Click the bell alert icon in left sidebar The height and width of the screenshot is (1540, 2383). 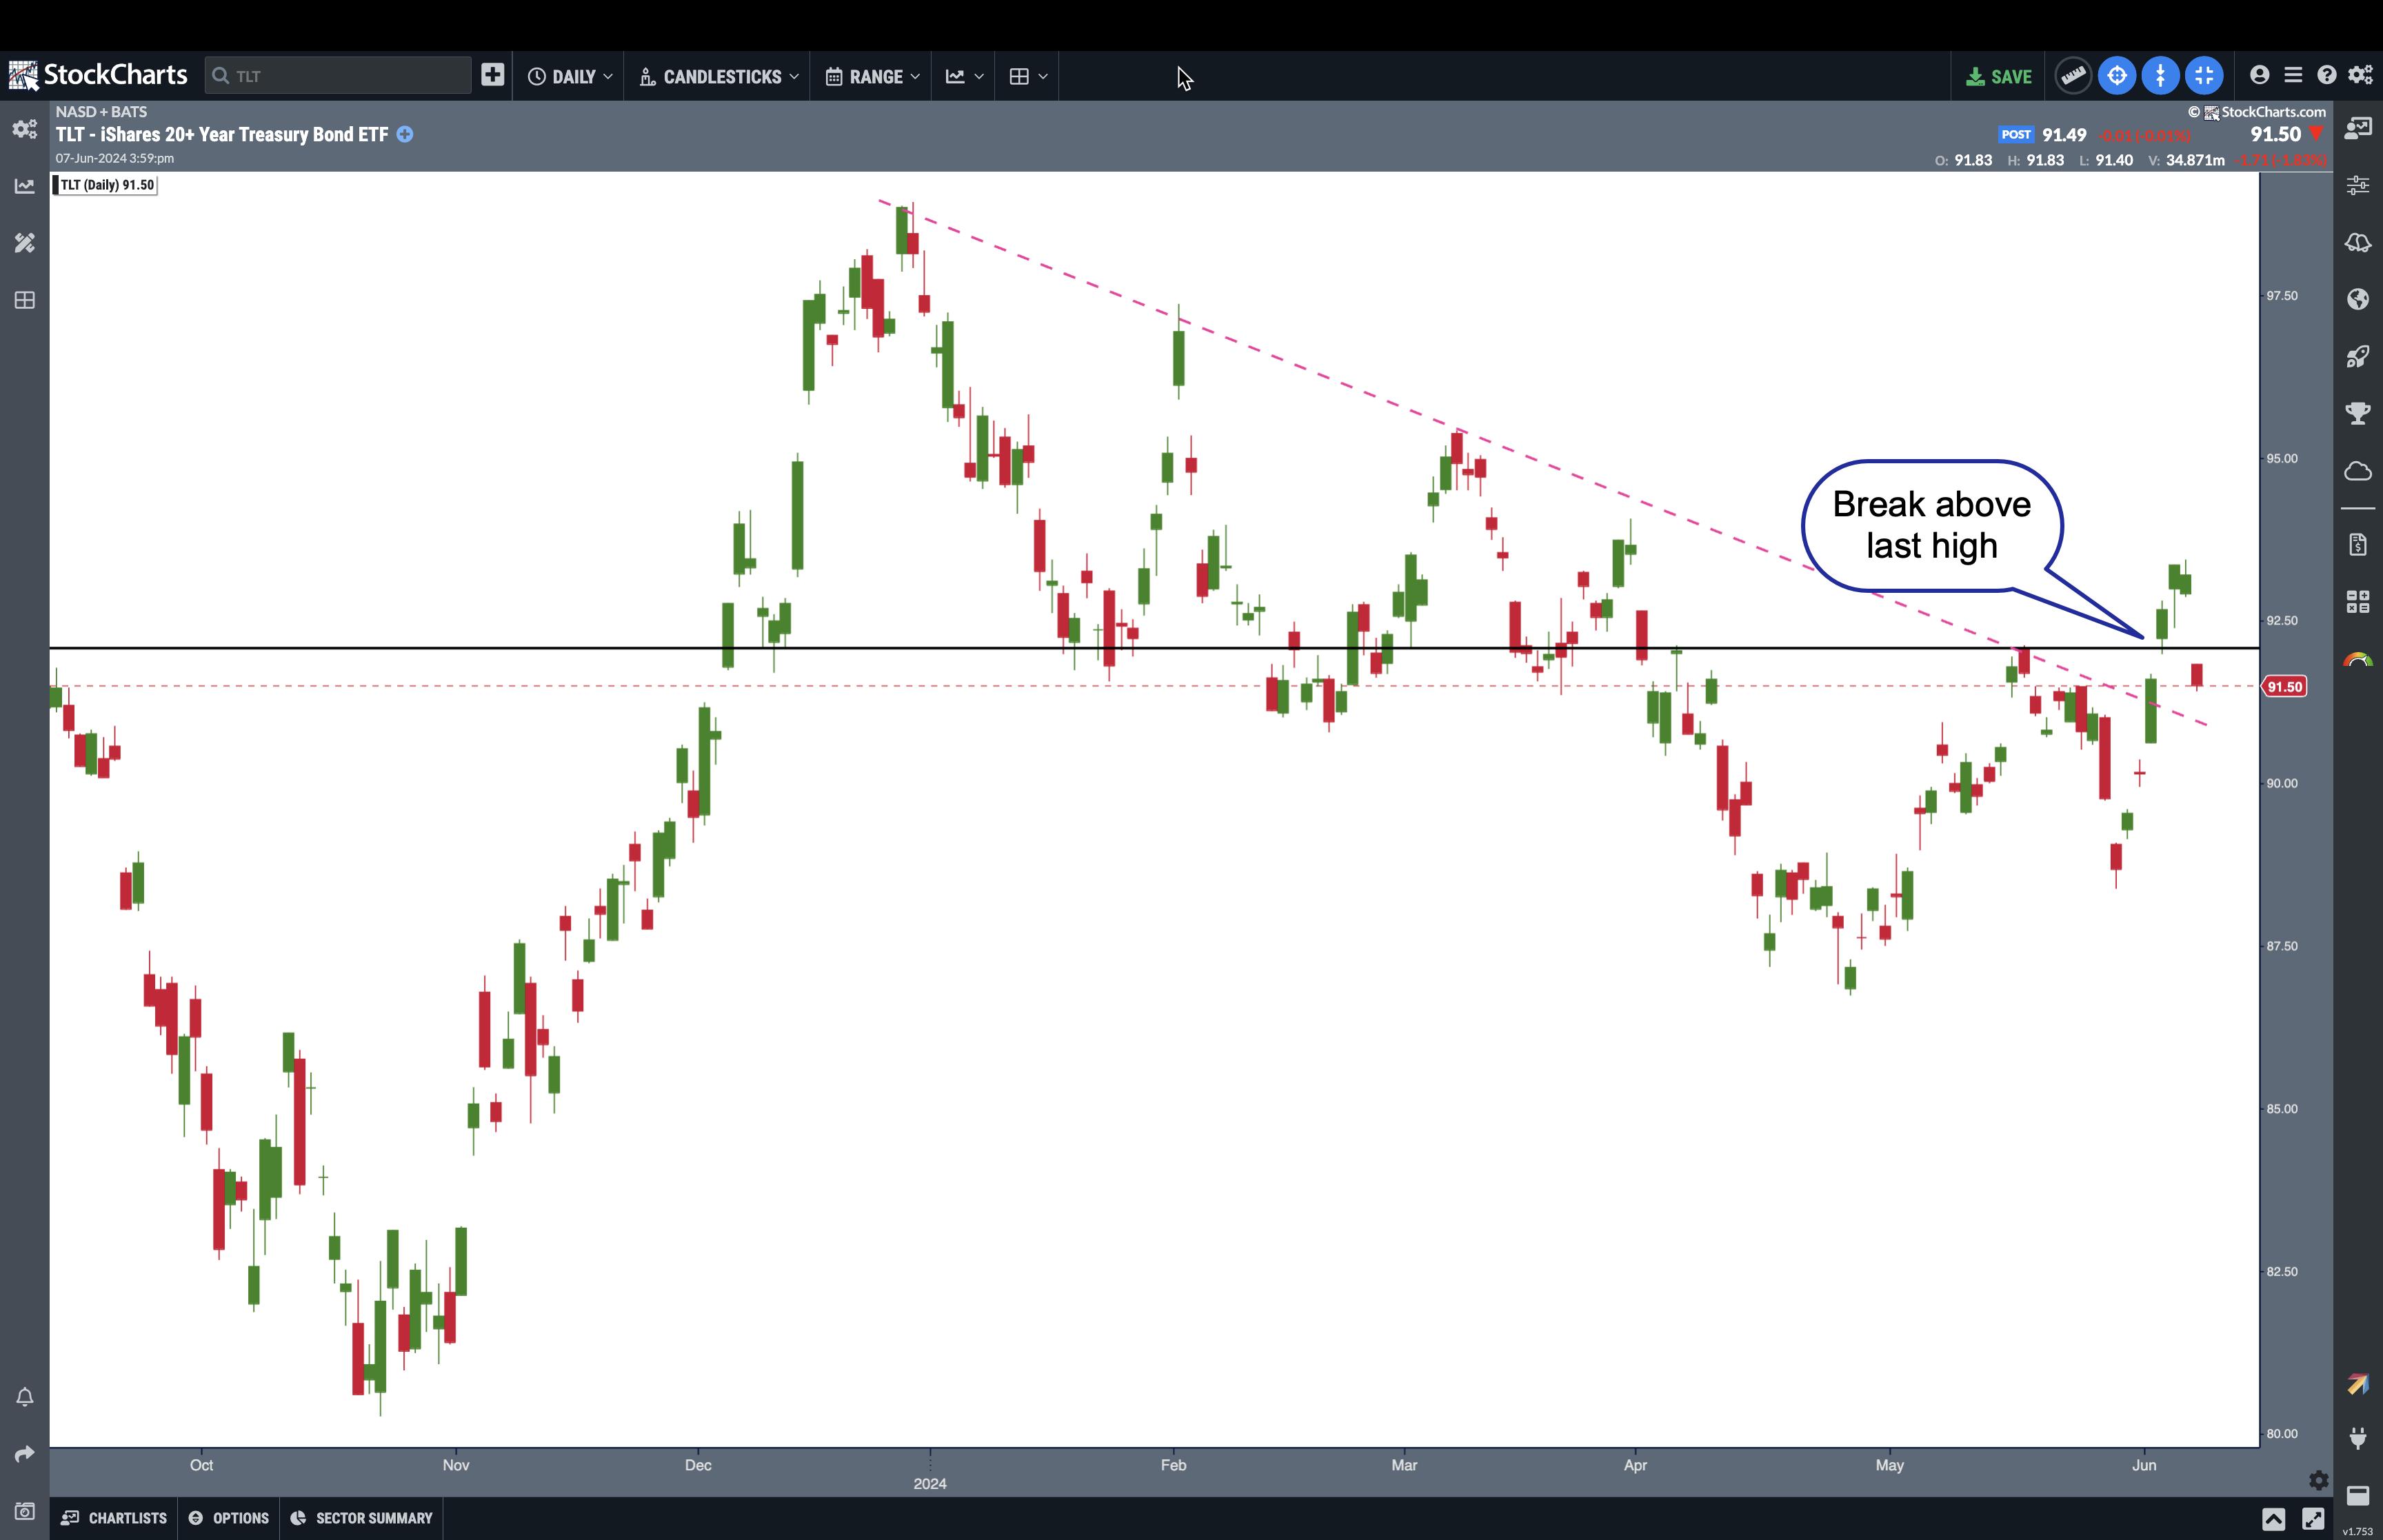[24, 1396]
